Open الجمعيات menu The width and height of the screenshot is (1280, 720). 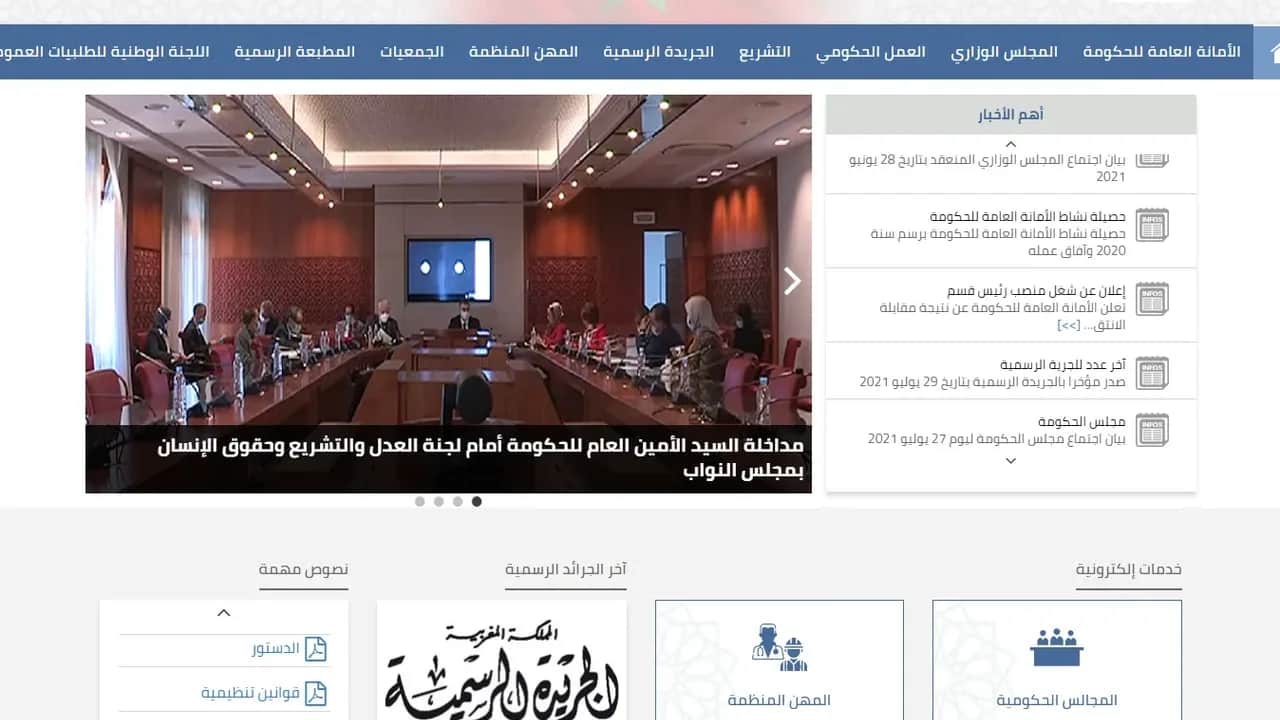pos(412,52)
